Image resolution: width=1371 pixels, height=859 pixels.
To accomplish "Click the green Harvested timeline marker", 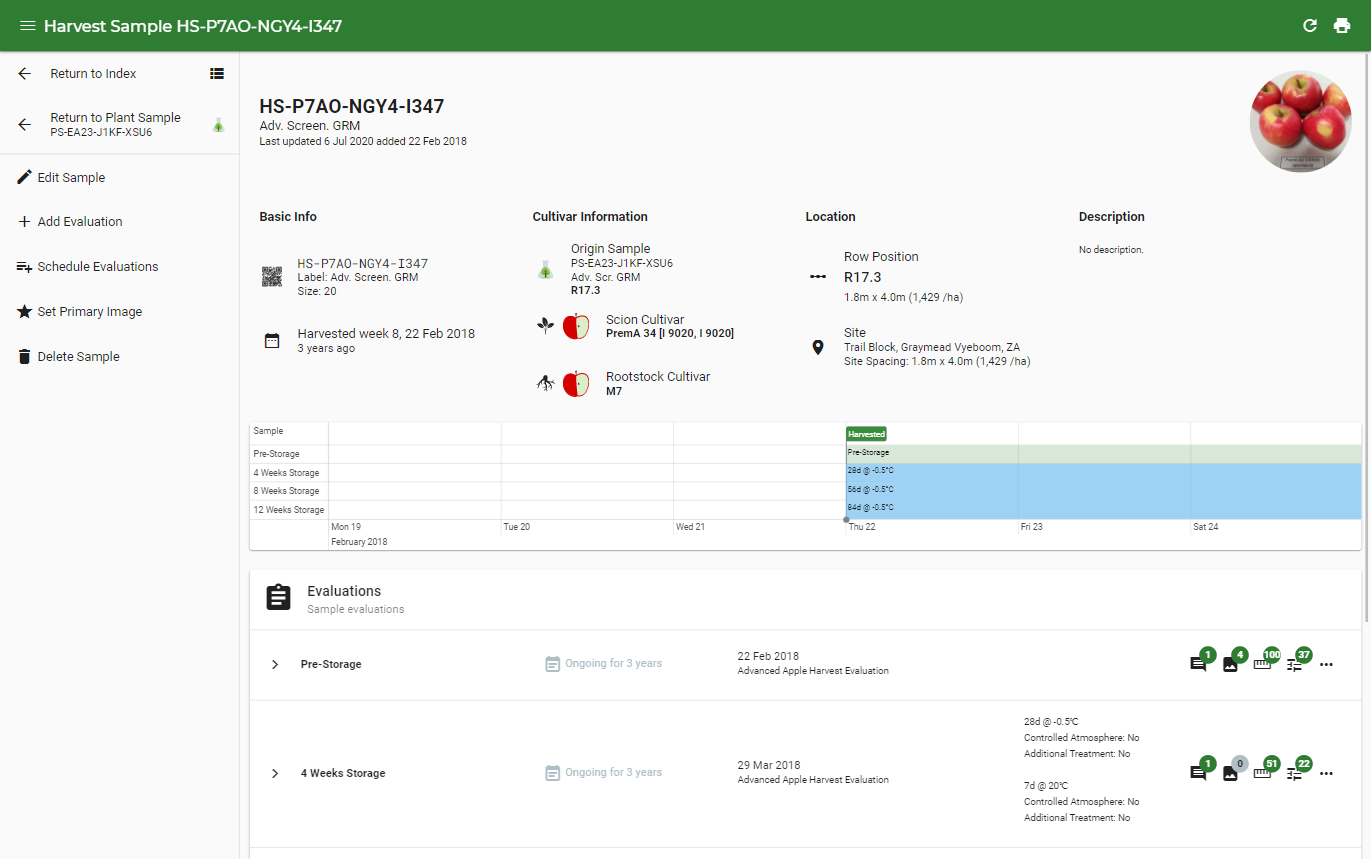I will coord(866,434).
